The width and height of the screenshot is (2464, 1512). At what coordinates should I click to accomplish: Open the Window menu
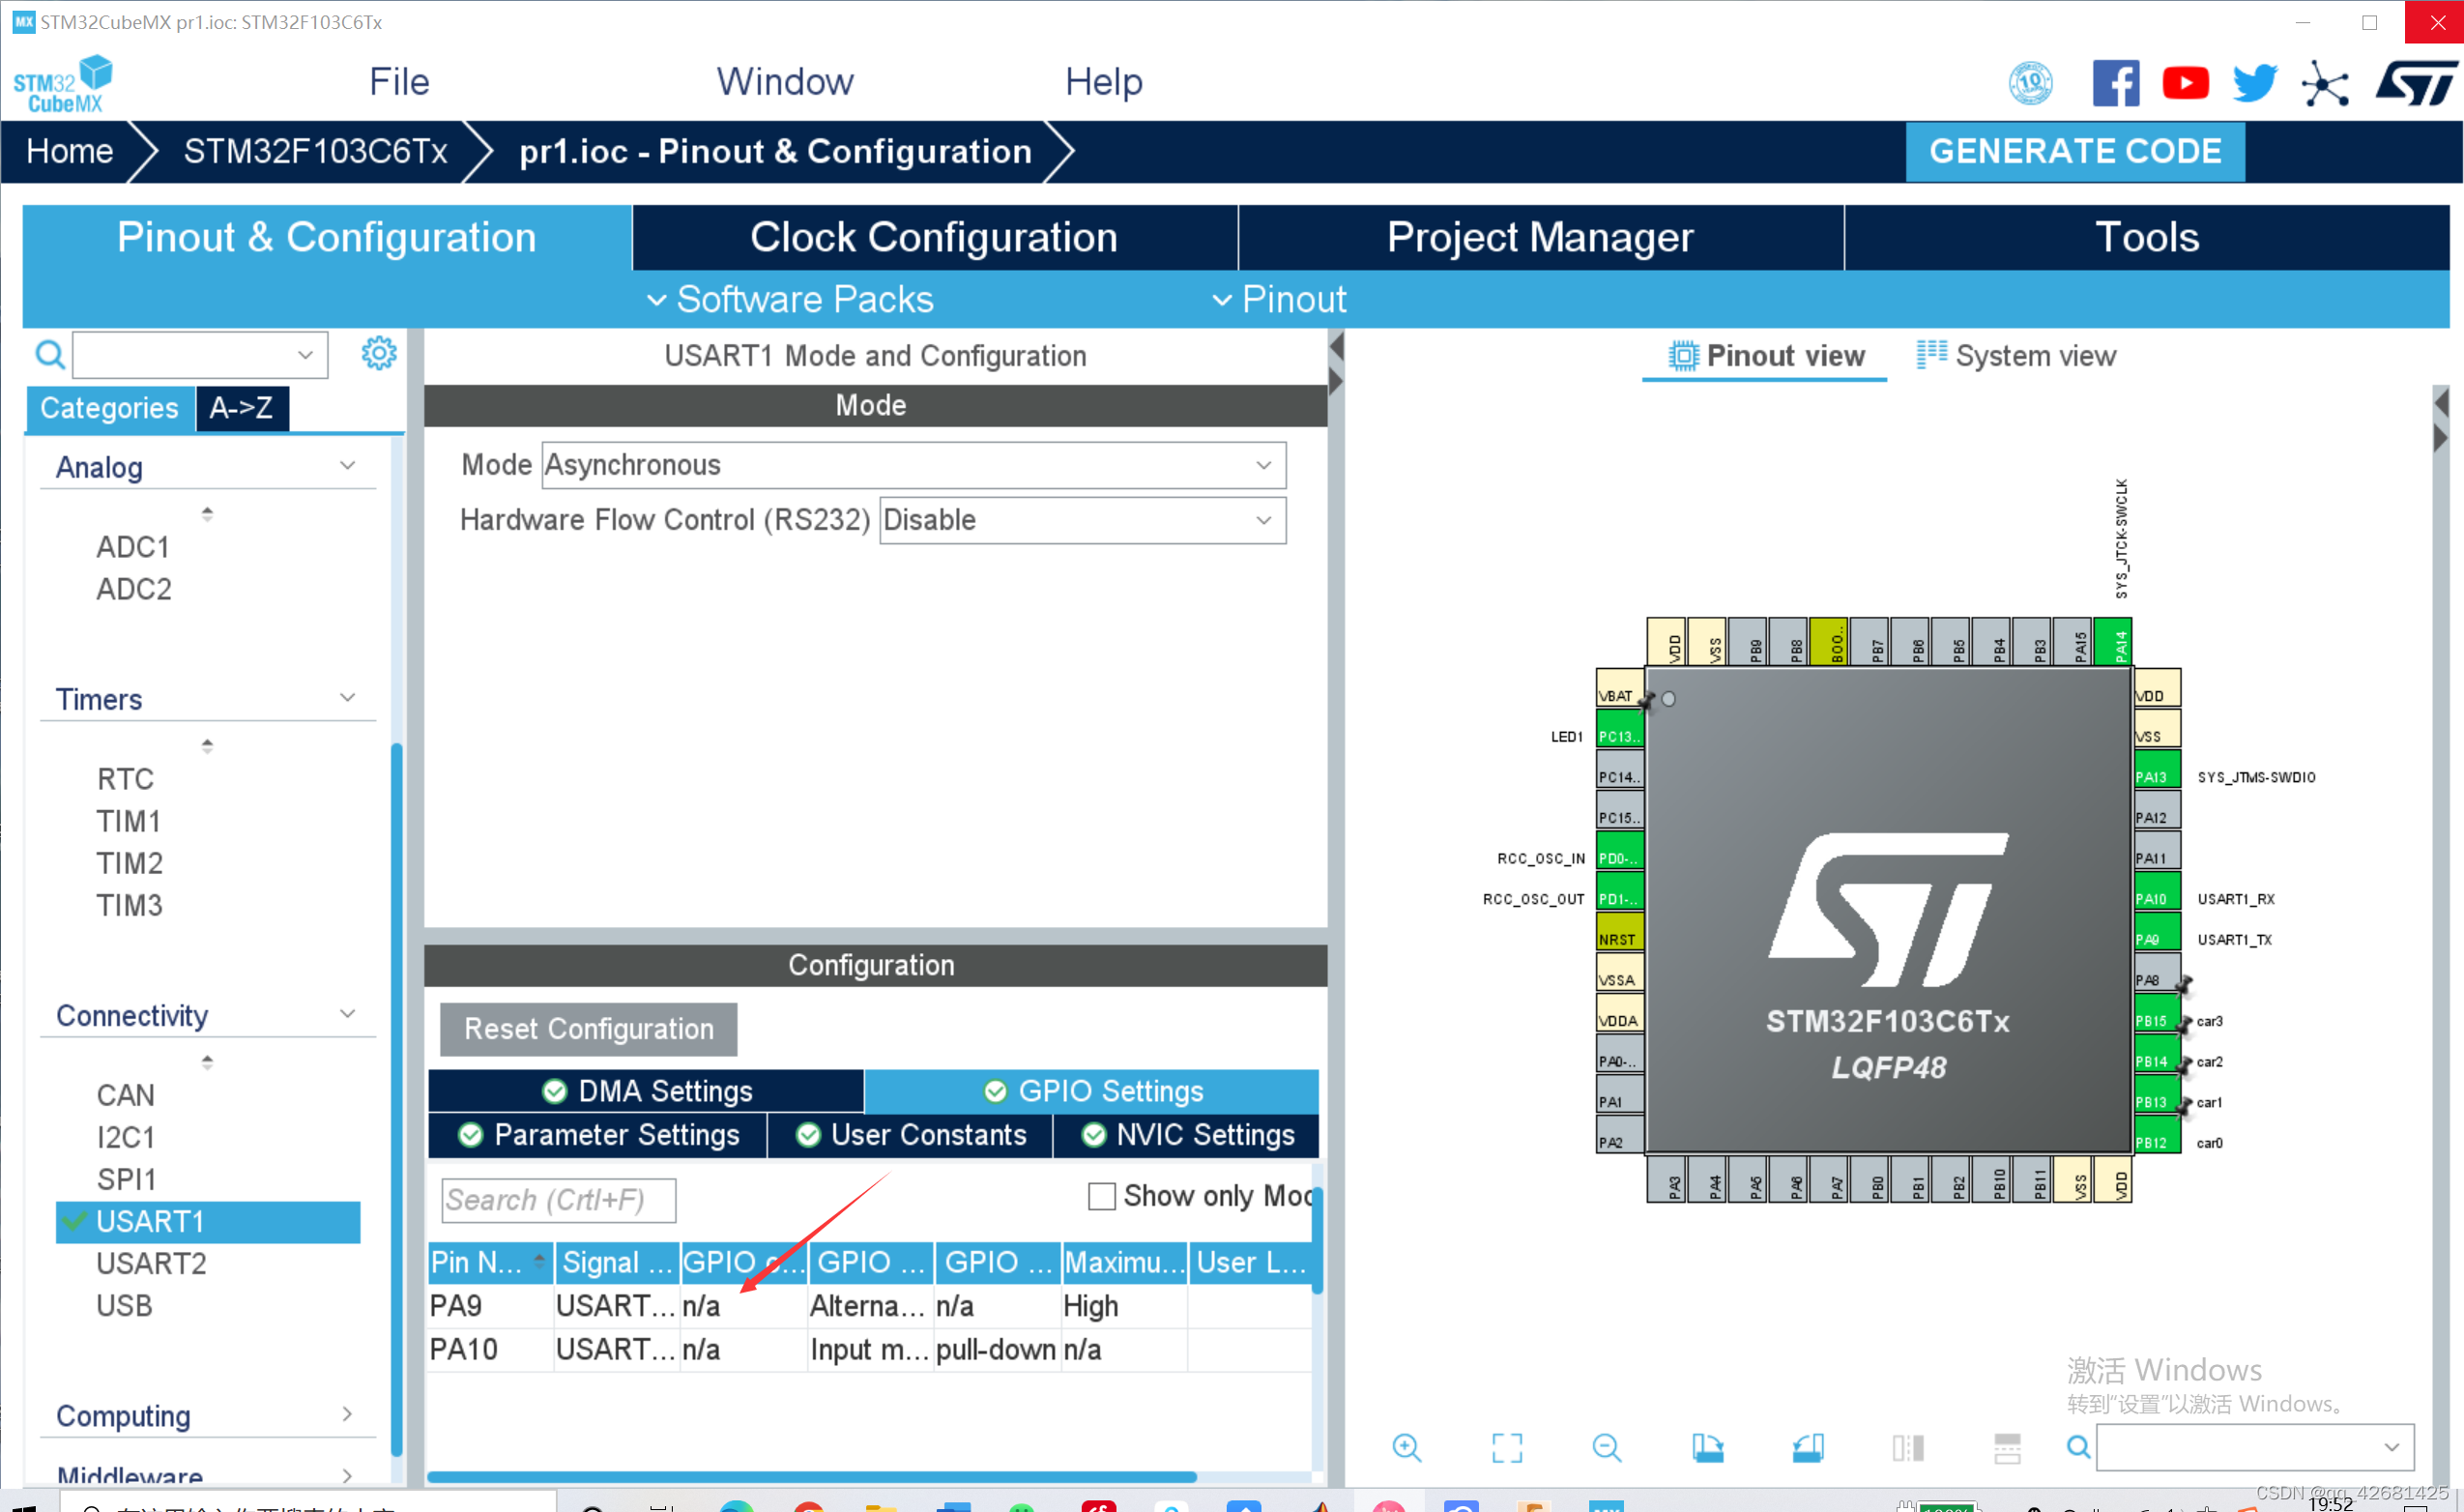[785, 82]
